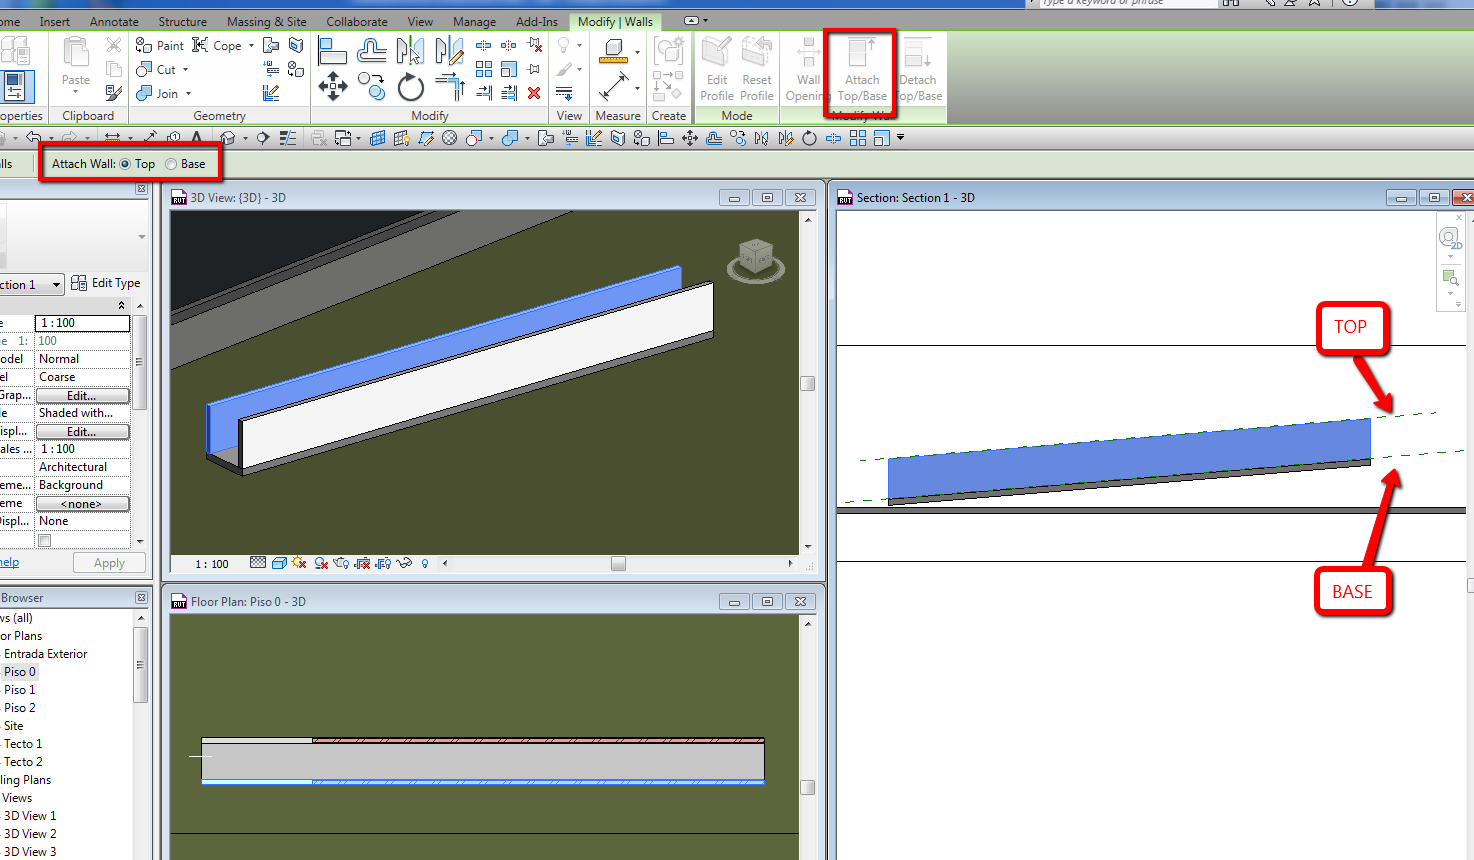Select Piso 1 in project browser
This screenshot has height=860, width=1474.
coord(19,690)
